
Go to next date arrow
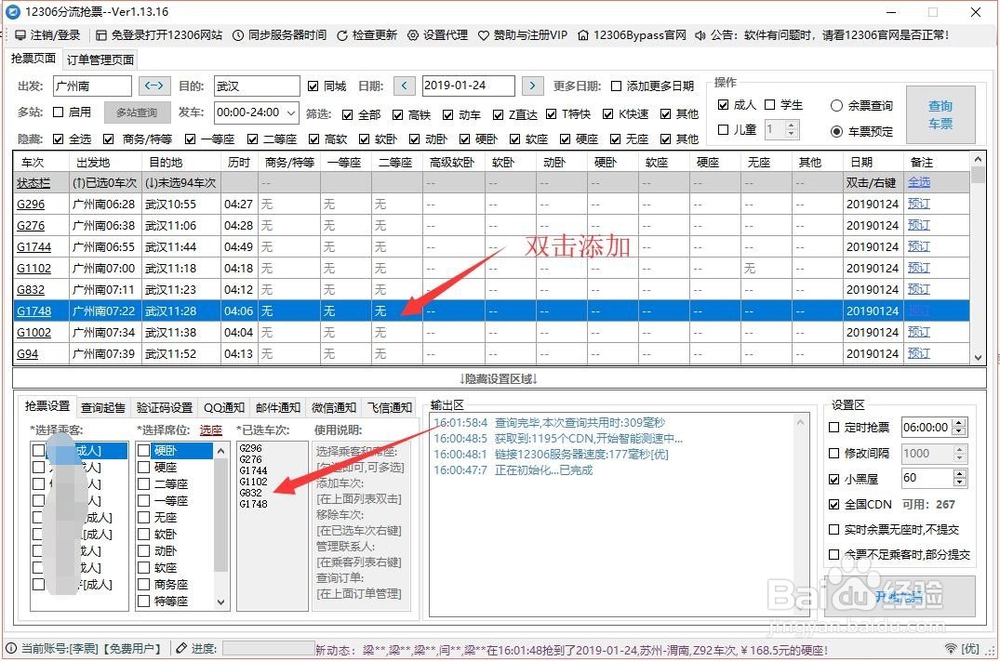(x=533, y=85)
